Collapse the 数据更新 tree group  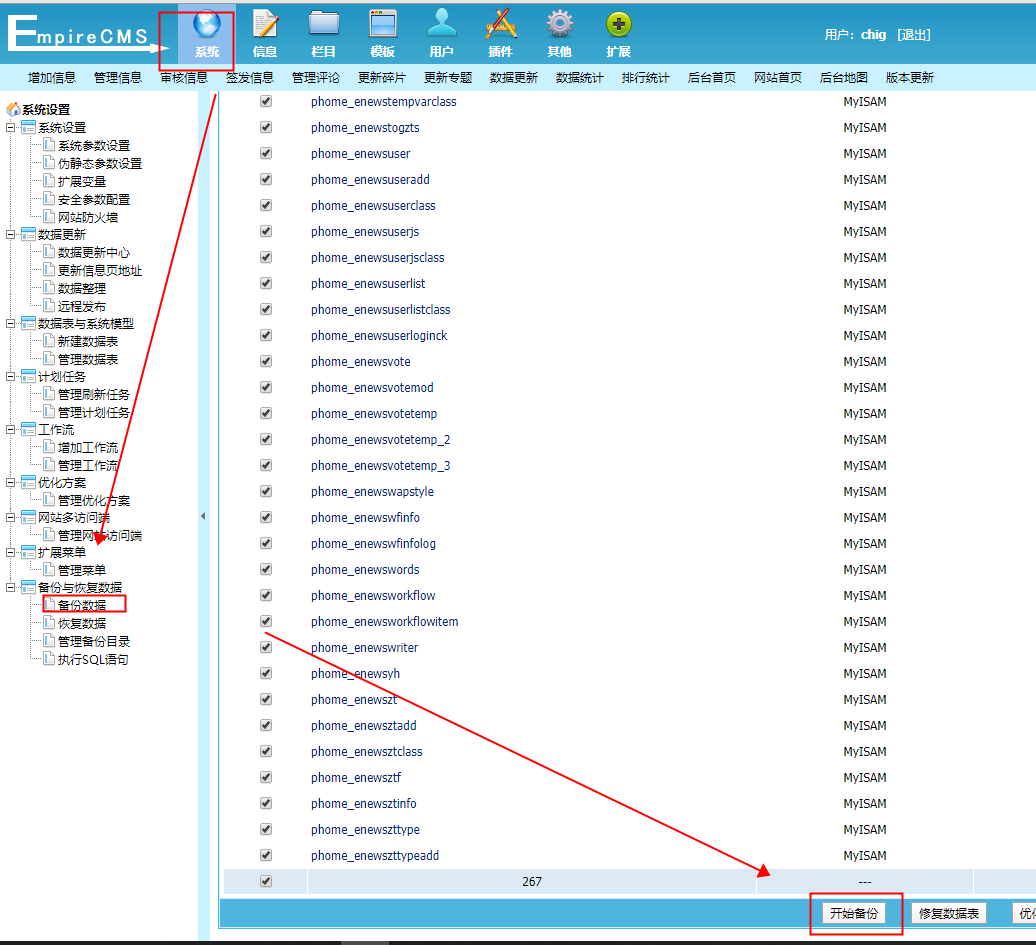point(11,234)
